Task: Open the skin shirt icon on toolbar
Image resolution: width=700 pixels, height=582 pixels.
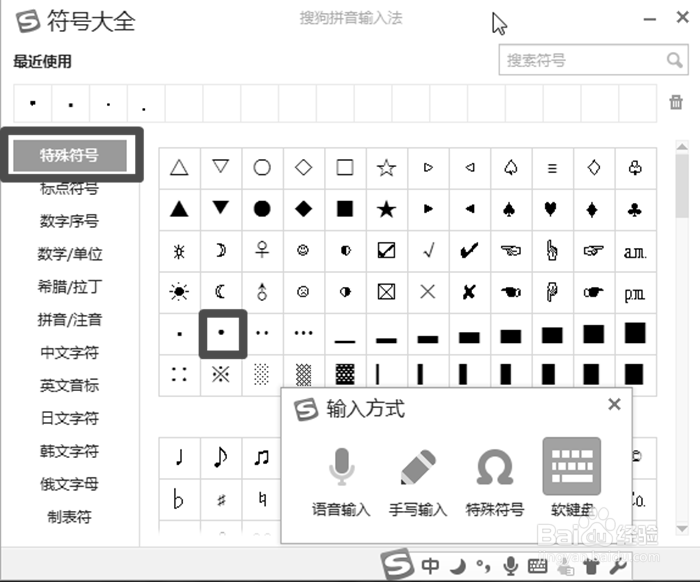Action: click(592, 566)
